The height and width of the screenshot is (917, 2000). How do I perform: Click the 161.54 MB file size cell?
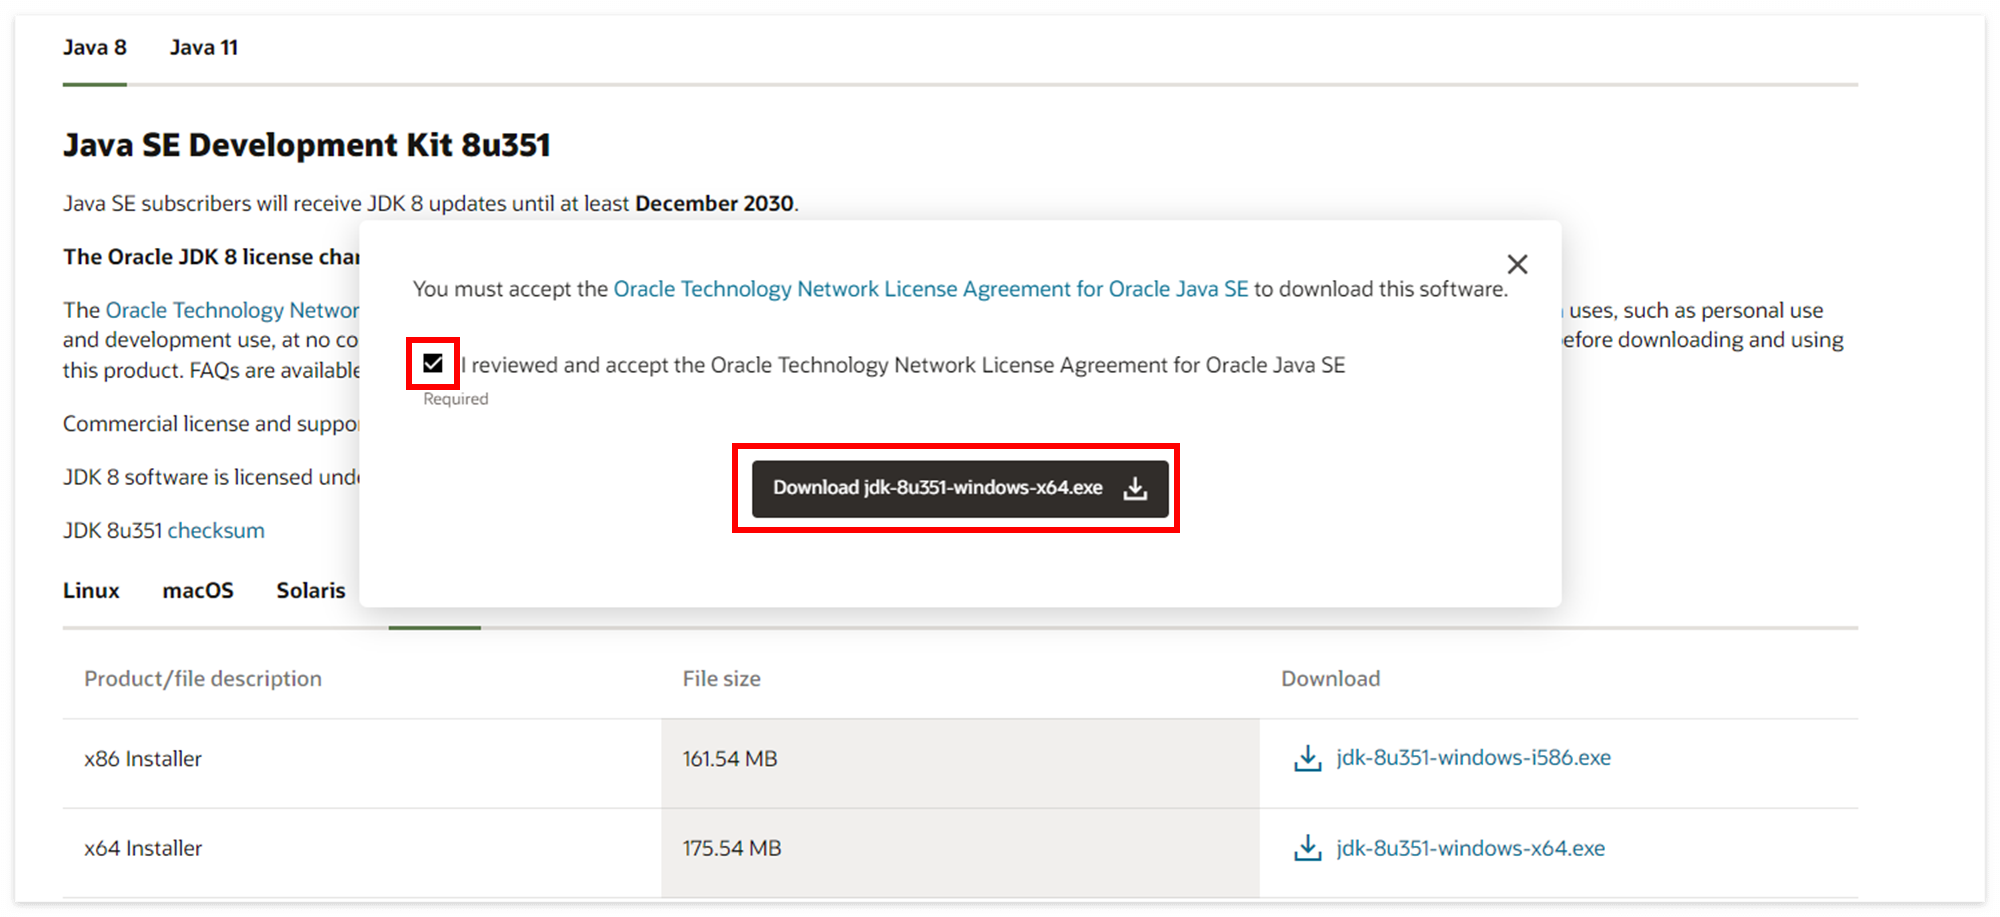(960, 763)
